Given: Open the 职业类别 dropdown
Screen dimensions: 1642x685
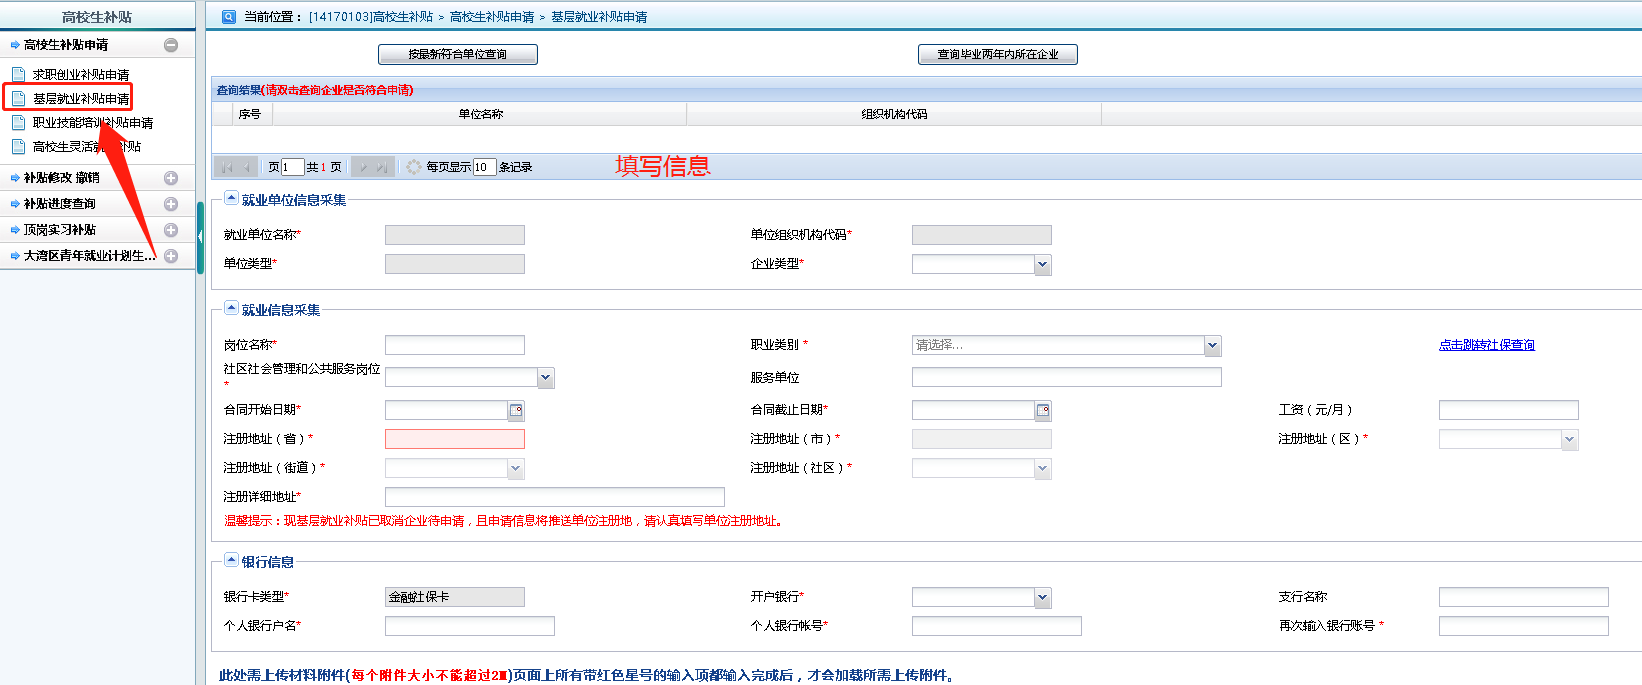Looking at the screenshot, I should coord(1213,346).
